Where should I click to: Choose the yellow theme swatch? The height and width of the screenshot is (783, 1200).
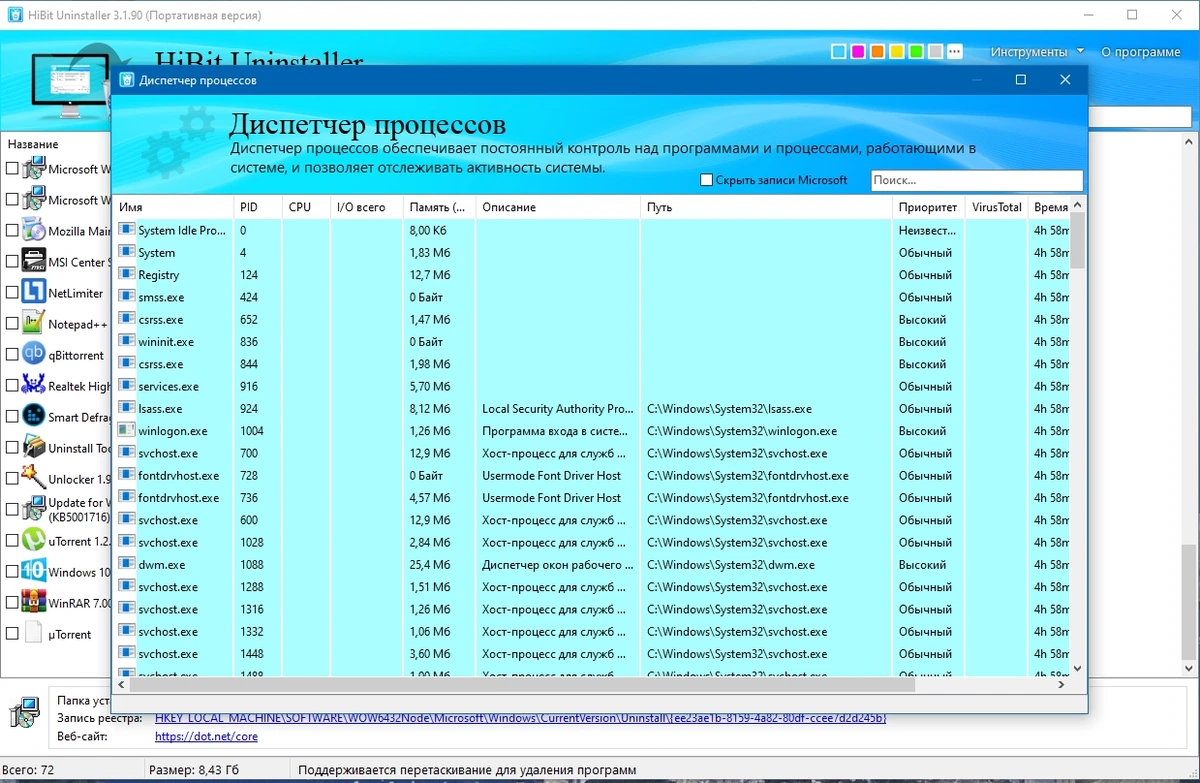[897, 52]
